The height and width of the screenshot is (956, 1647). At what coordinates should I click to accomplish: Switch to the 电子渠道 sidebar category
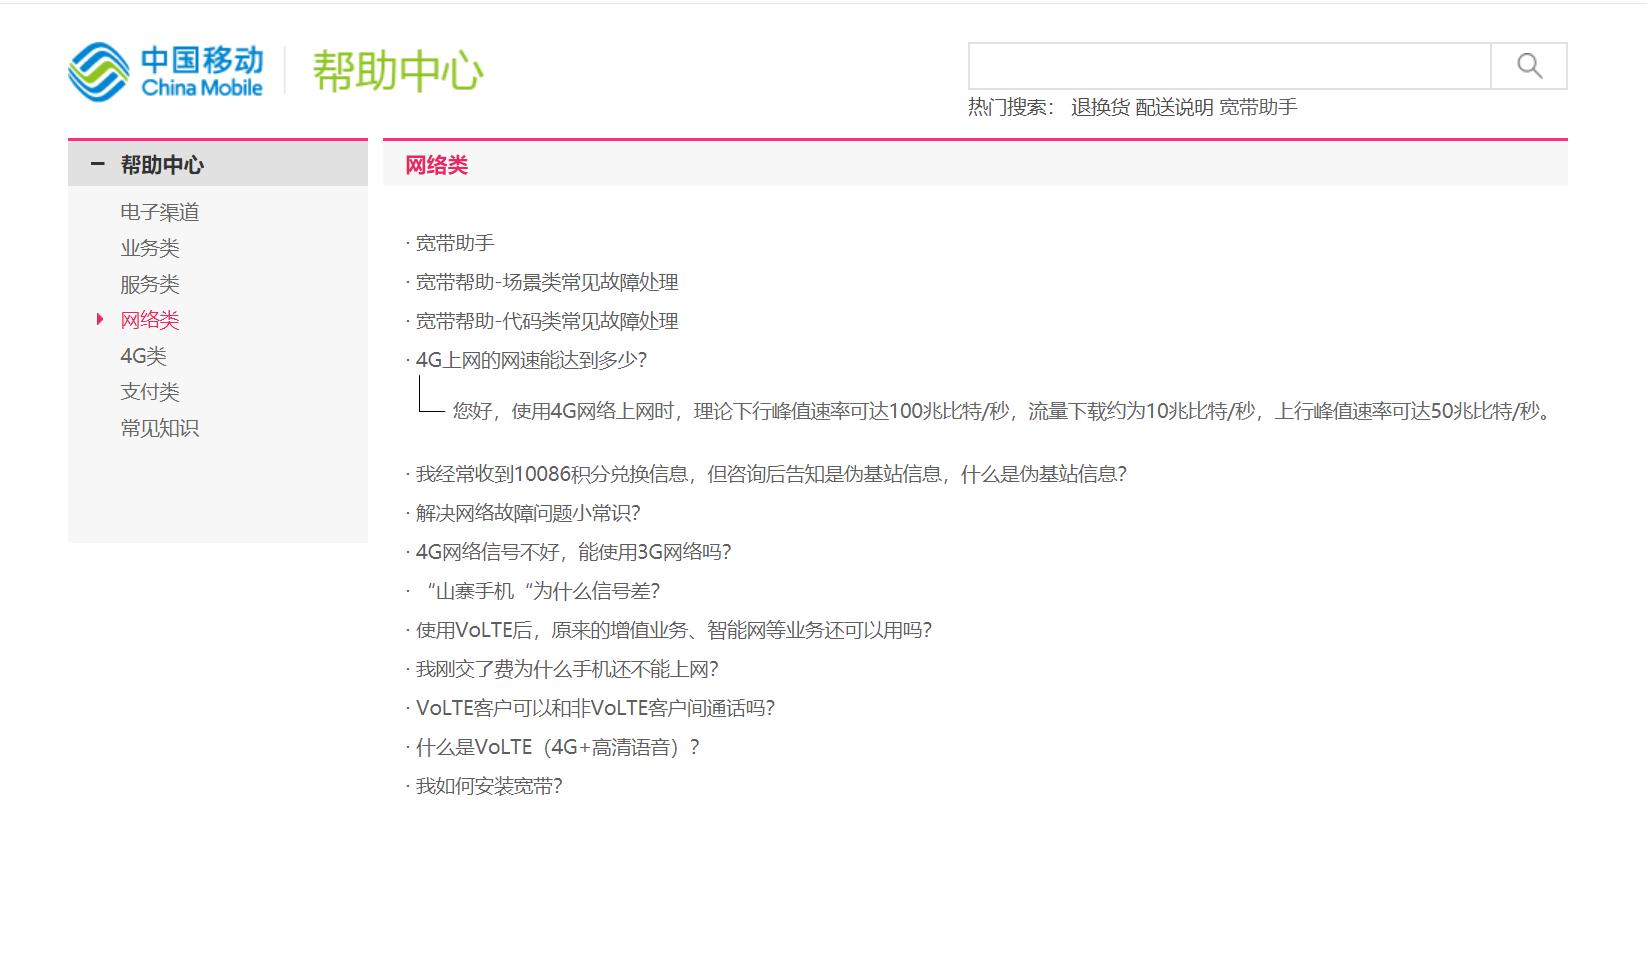[x=160, y=211]
